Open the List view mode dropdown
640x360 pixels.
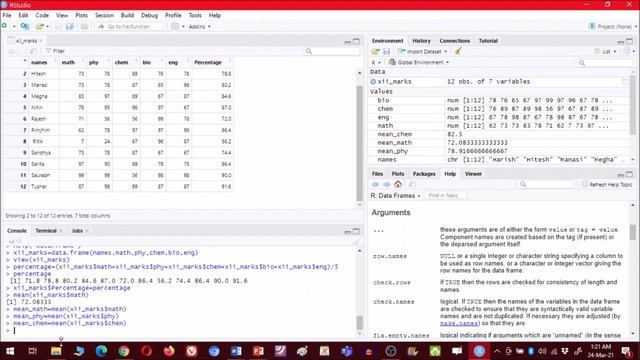click(x=605, y=51)
